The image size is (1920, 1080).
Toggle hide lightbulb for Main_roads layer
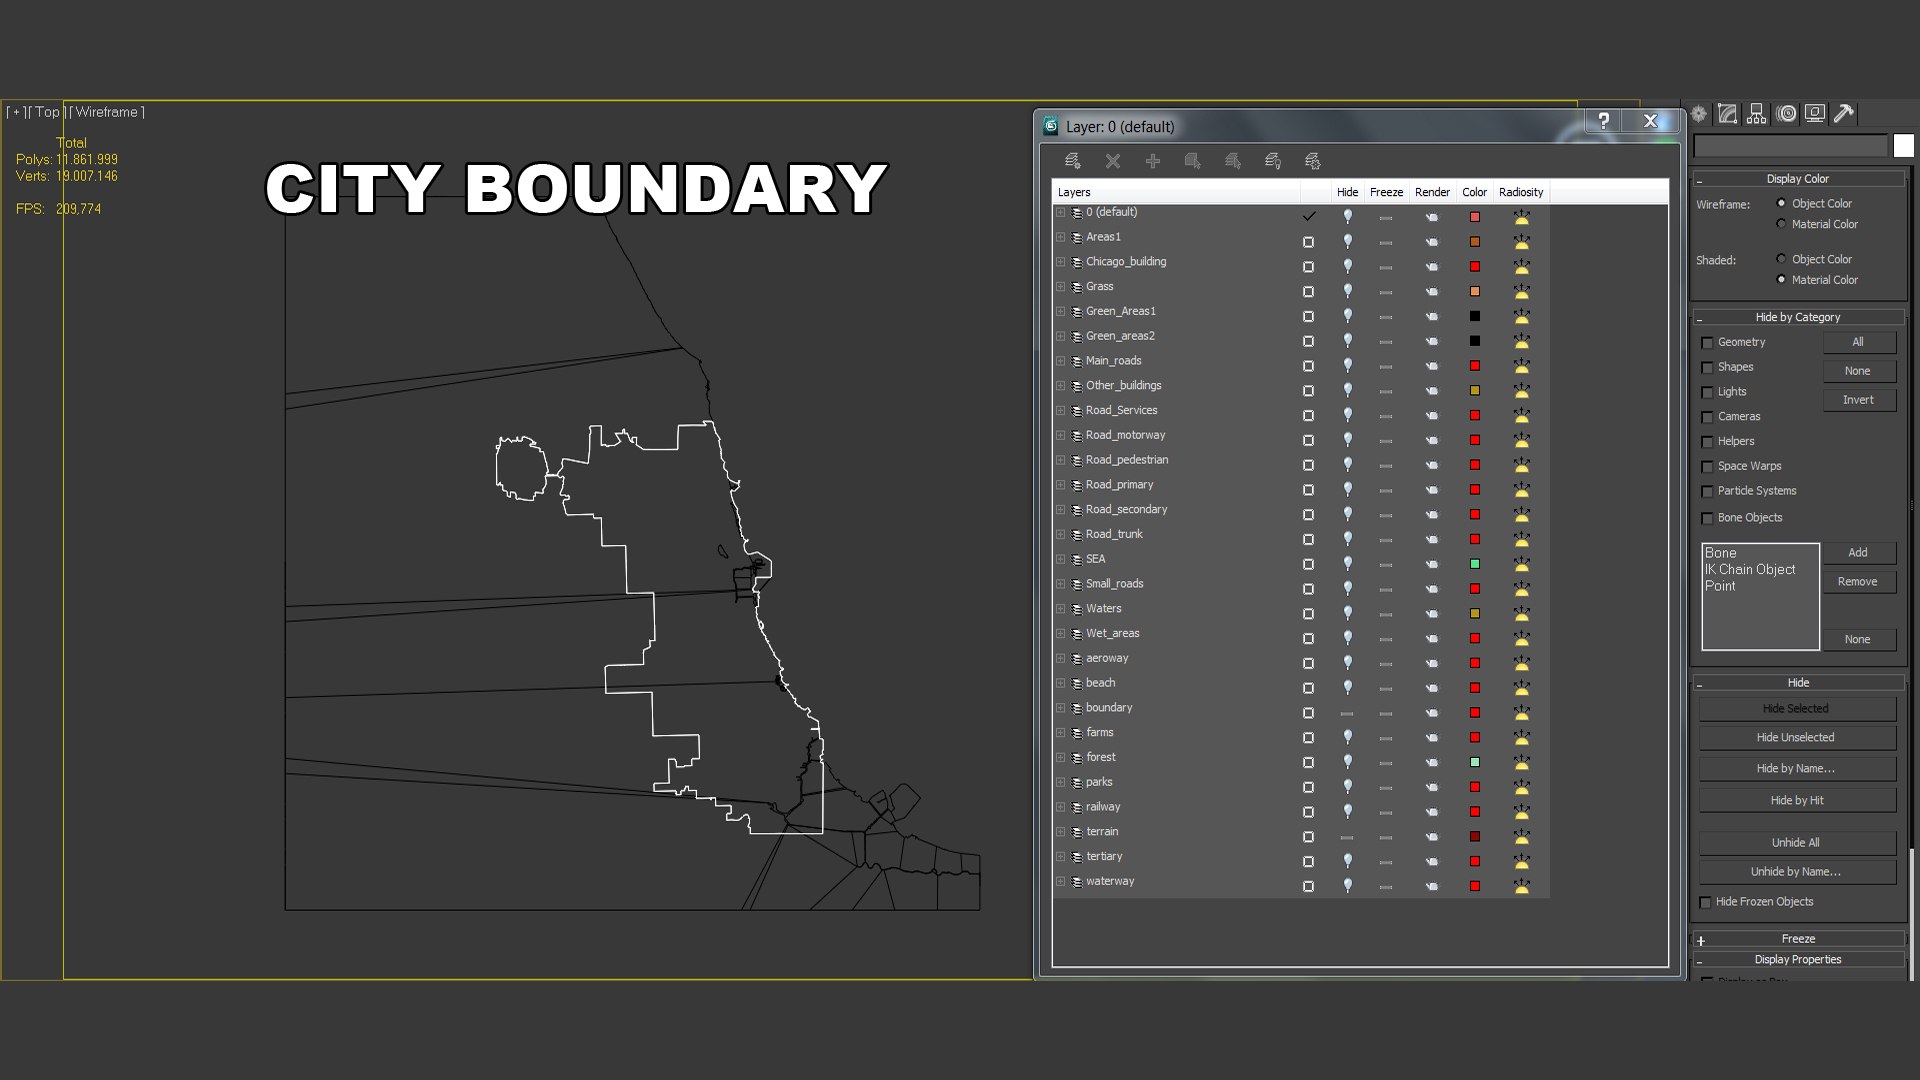click(x=1347, y=366)
